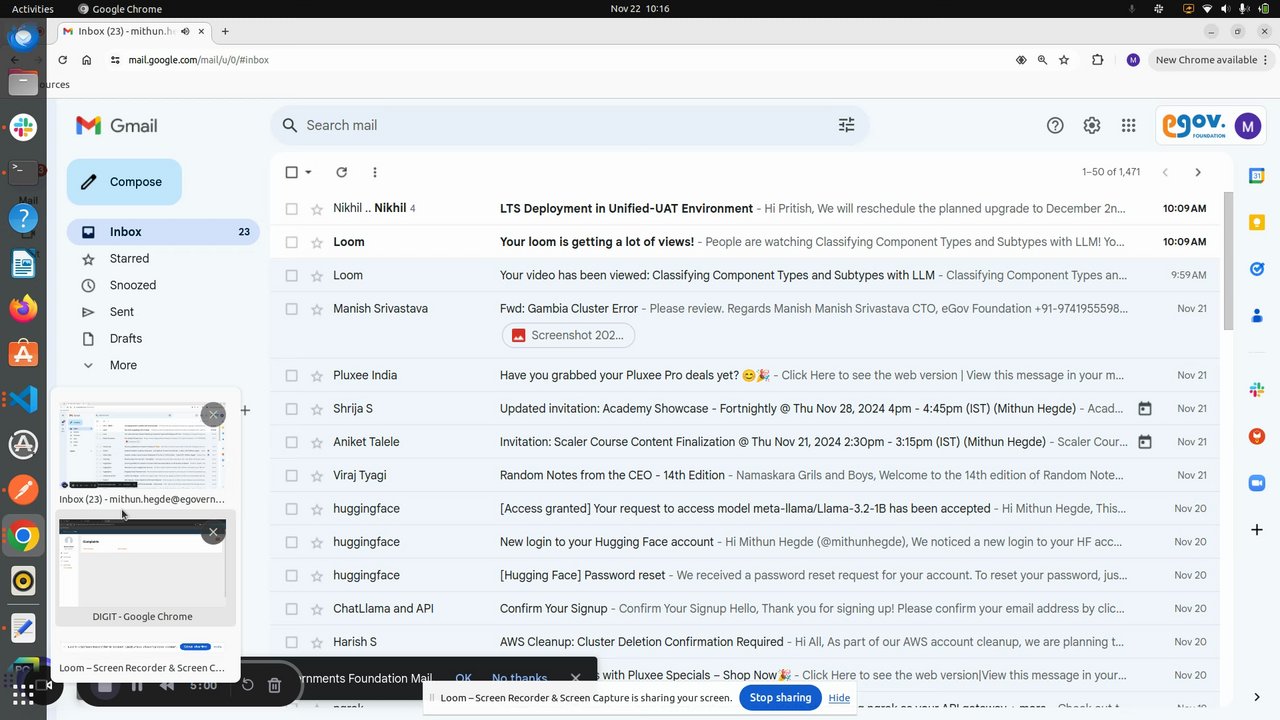Select checkbox for Pluxee India email
Viewport: 1280px width, 720px height.
coord(291,376)
